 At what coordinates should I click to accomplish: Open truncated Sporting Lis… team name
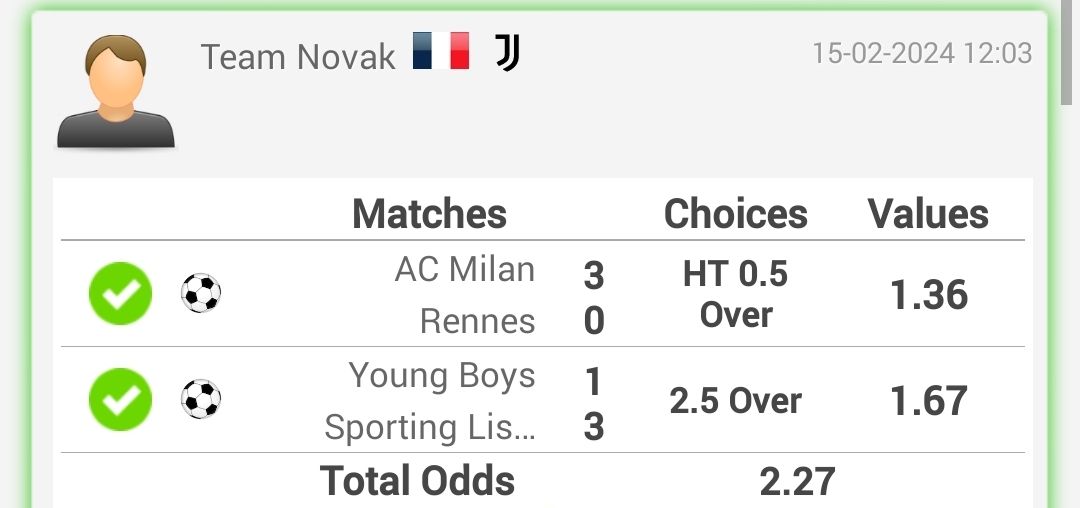pyautogui.click(x=430, y=427)
